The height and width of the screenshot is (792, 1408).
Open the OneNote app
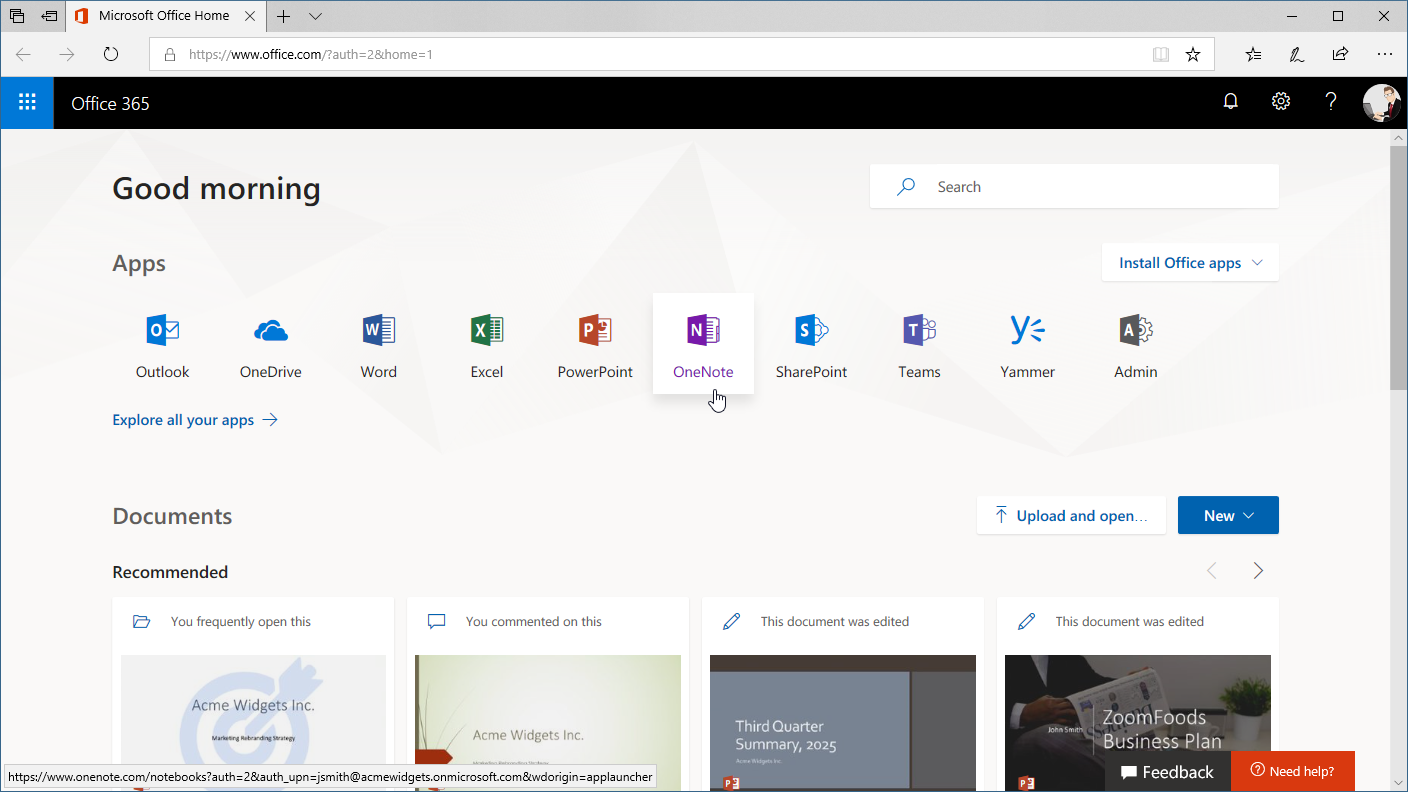click(703, 344)
